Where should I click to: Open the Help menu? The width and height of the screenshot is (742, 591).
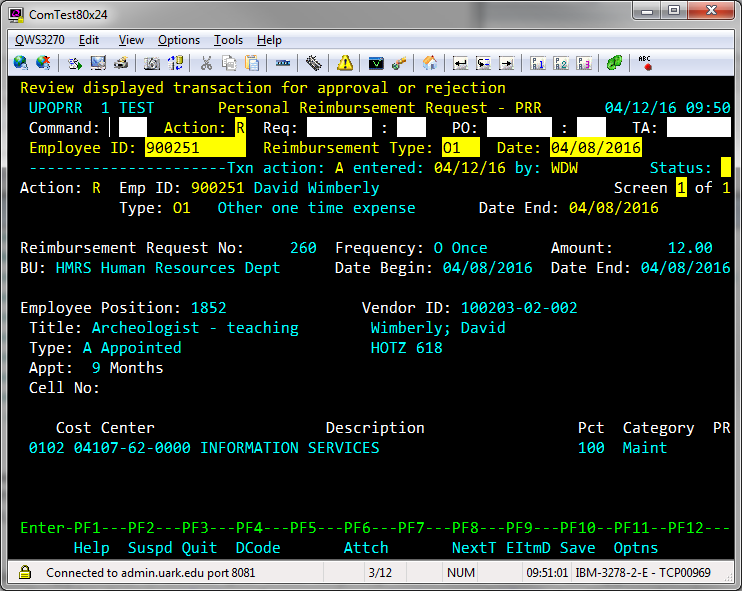(x=270, y=40)
